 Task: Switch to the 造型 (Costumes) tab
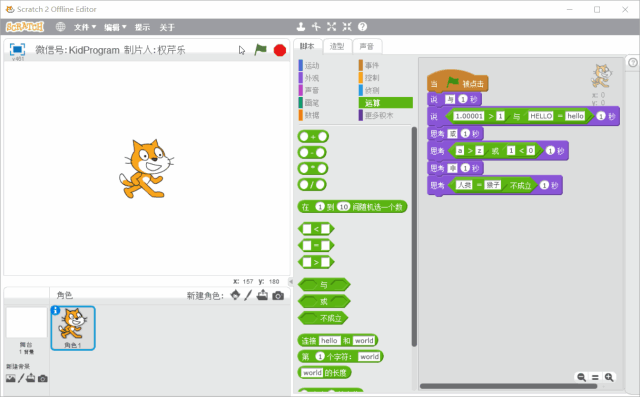point(337,47)
